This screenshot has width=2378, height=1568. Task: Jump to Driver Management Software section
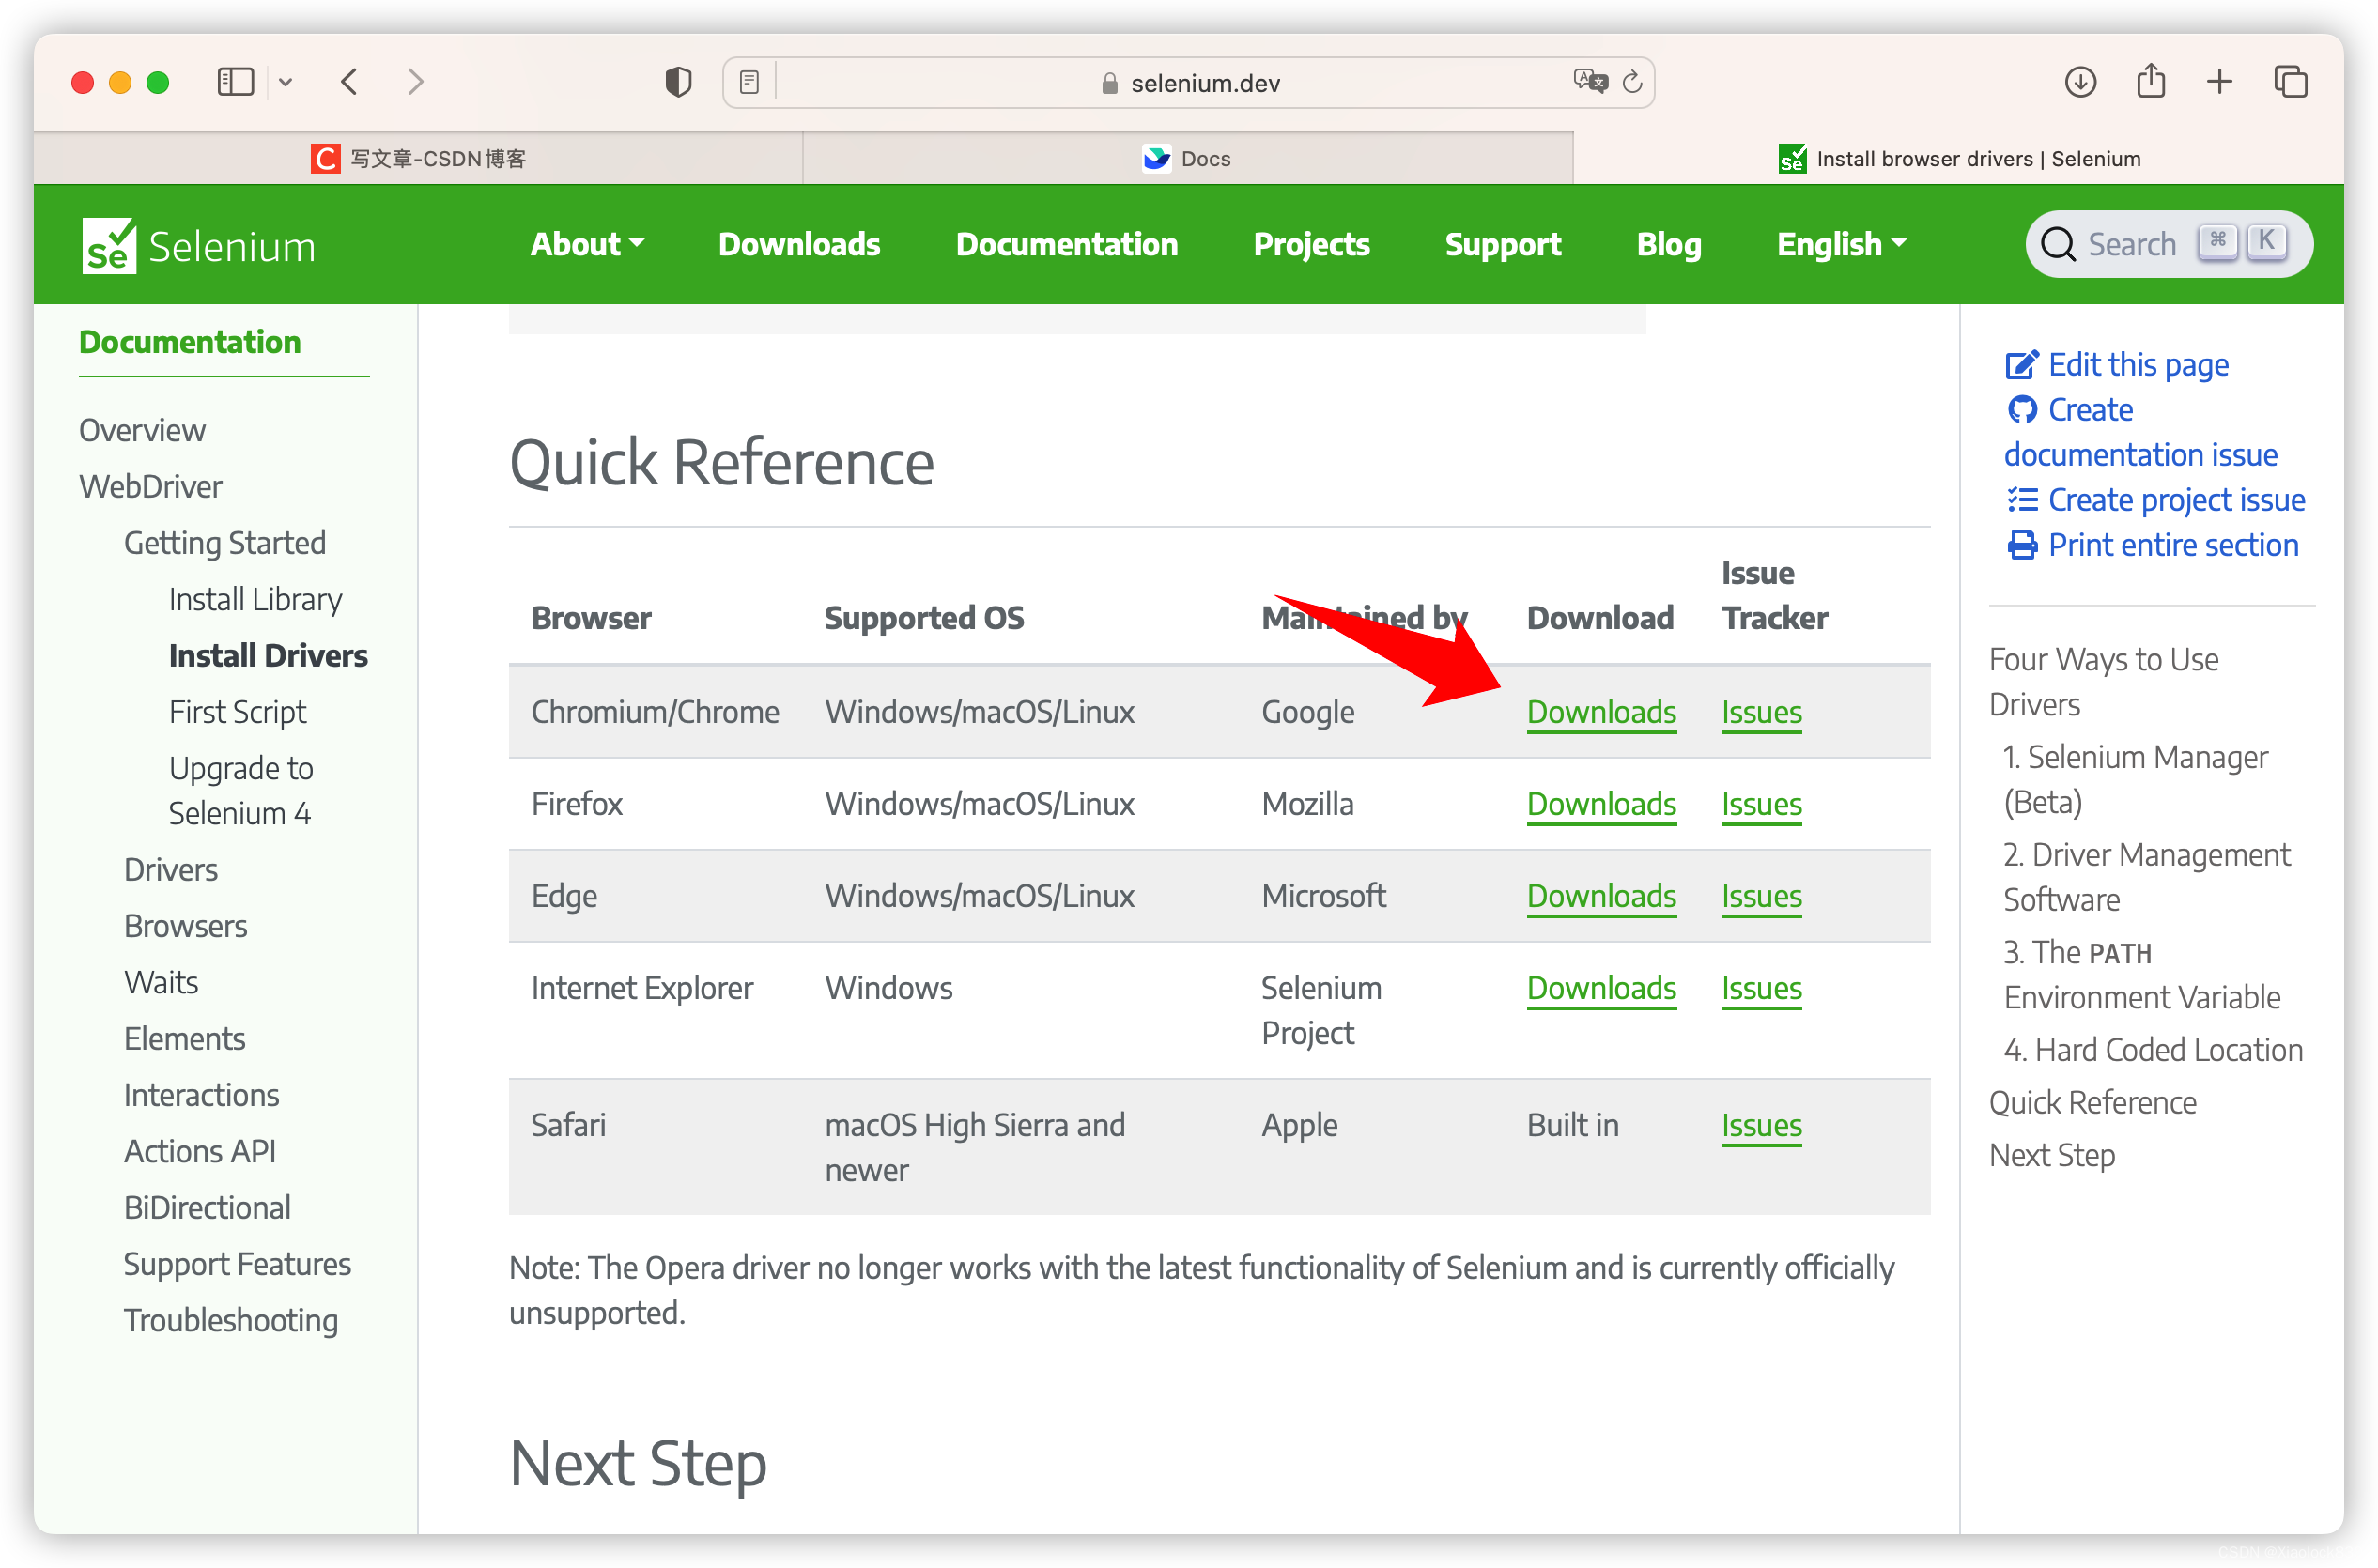tap(2146, 876)
